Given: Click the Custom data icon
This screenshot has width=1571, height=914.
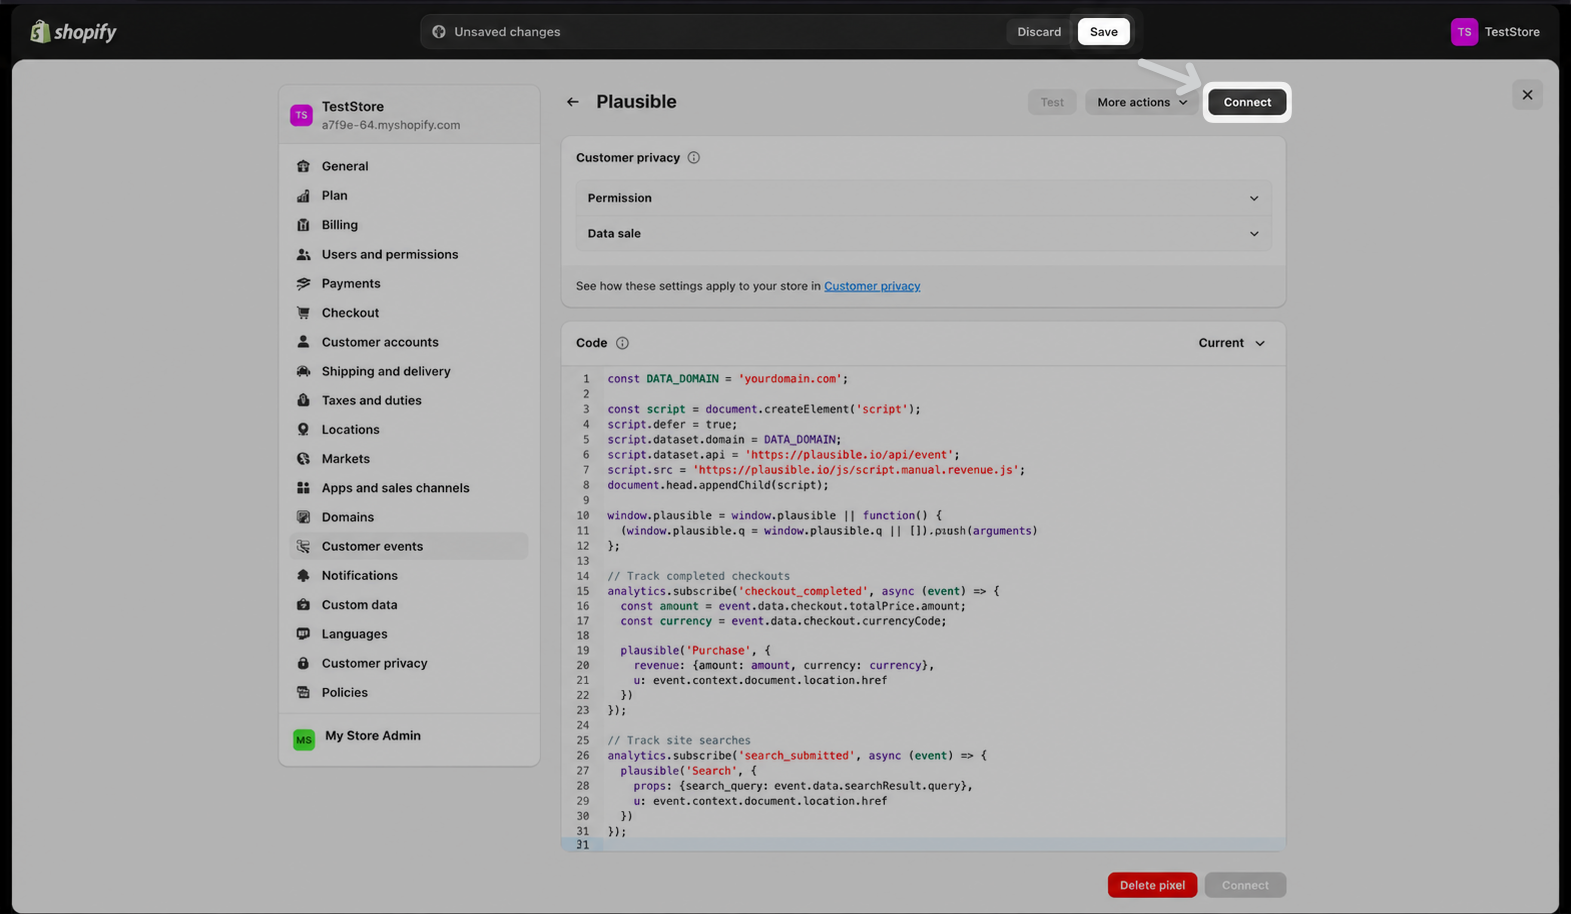Looking at the screenshot, I should [303, 605].
